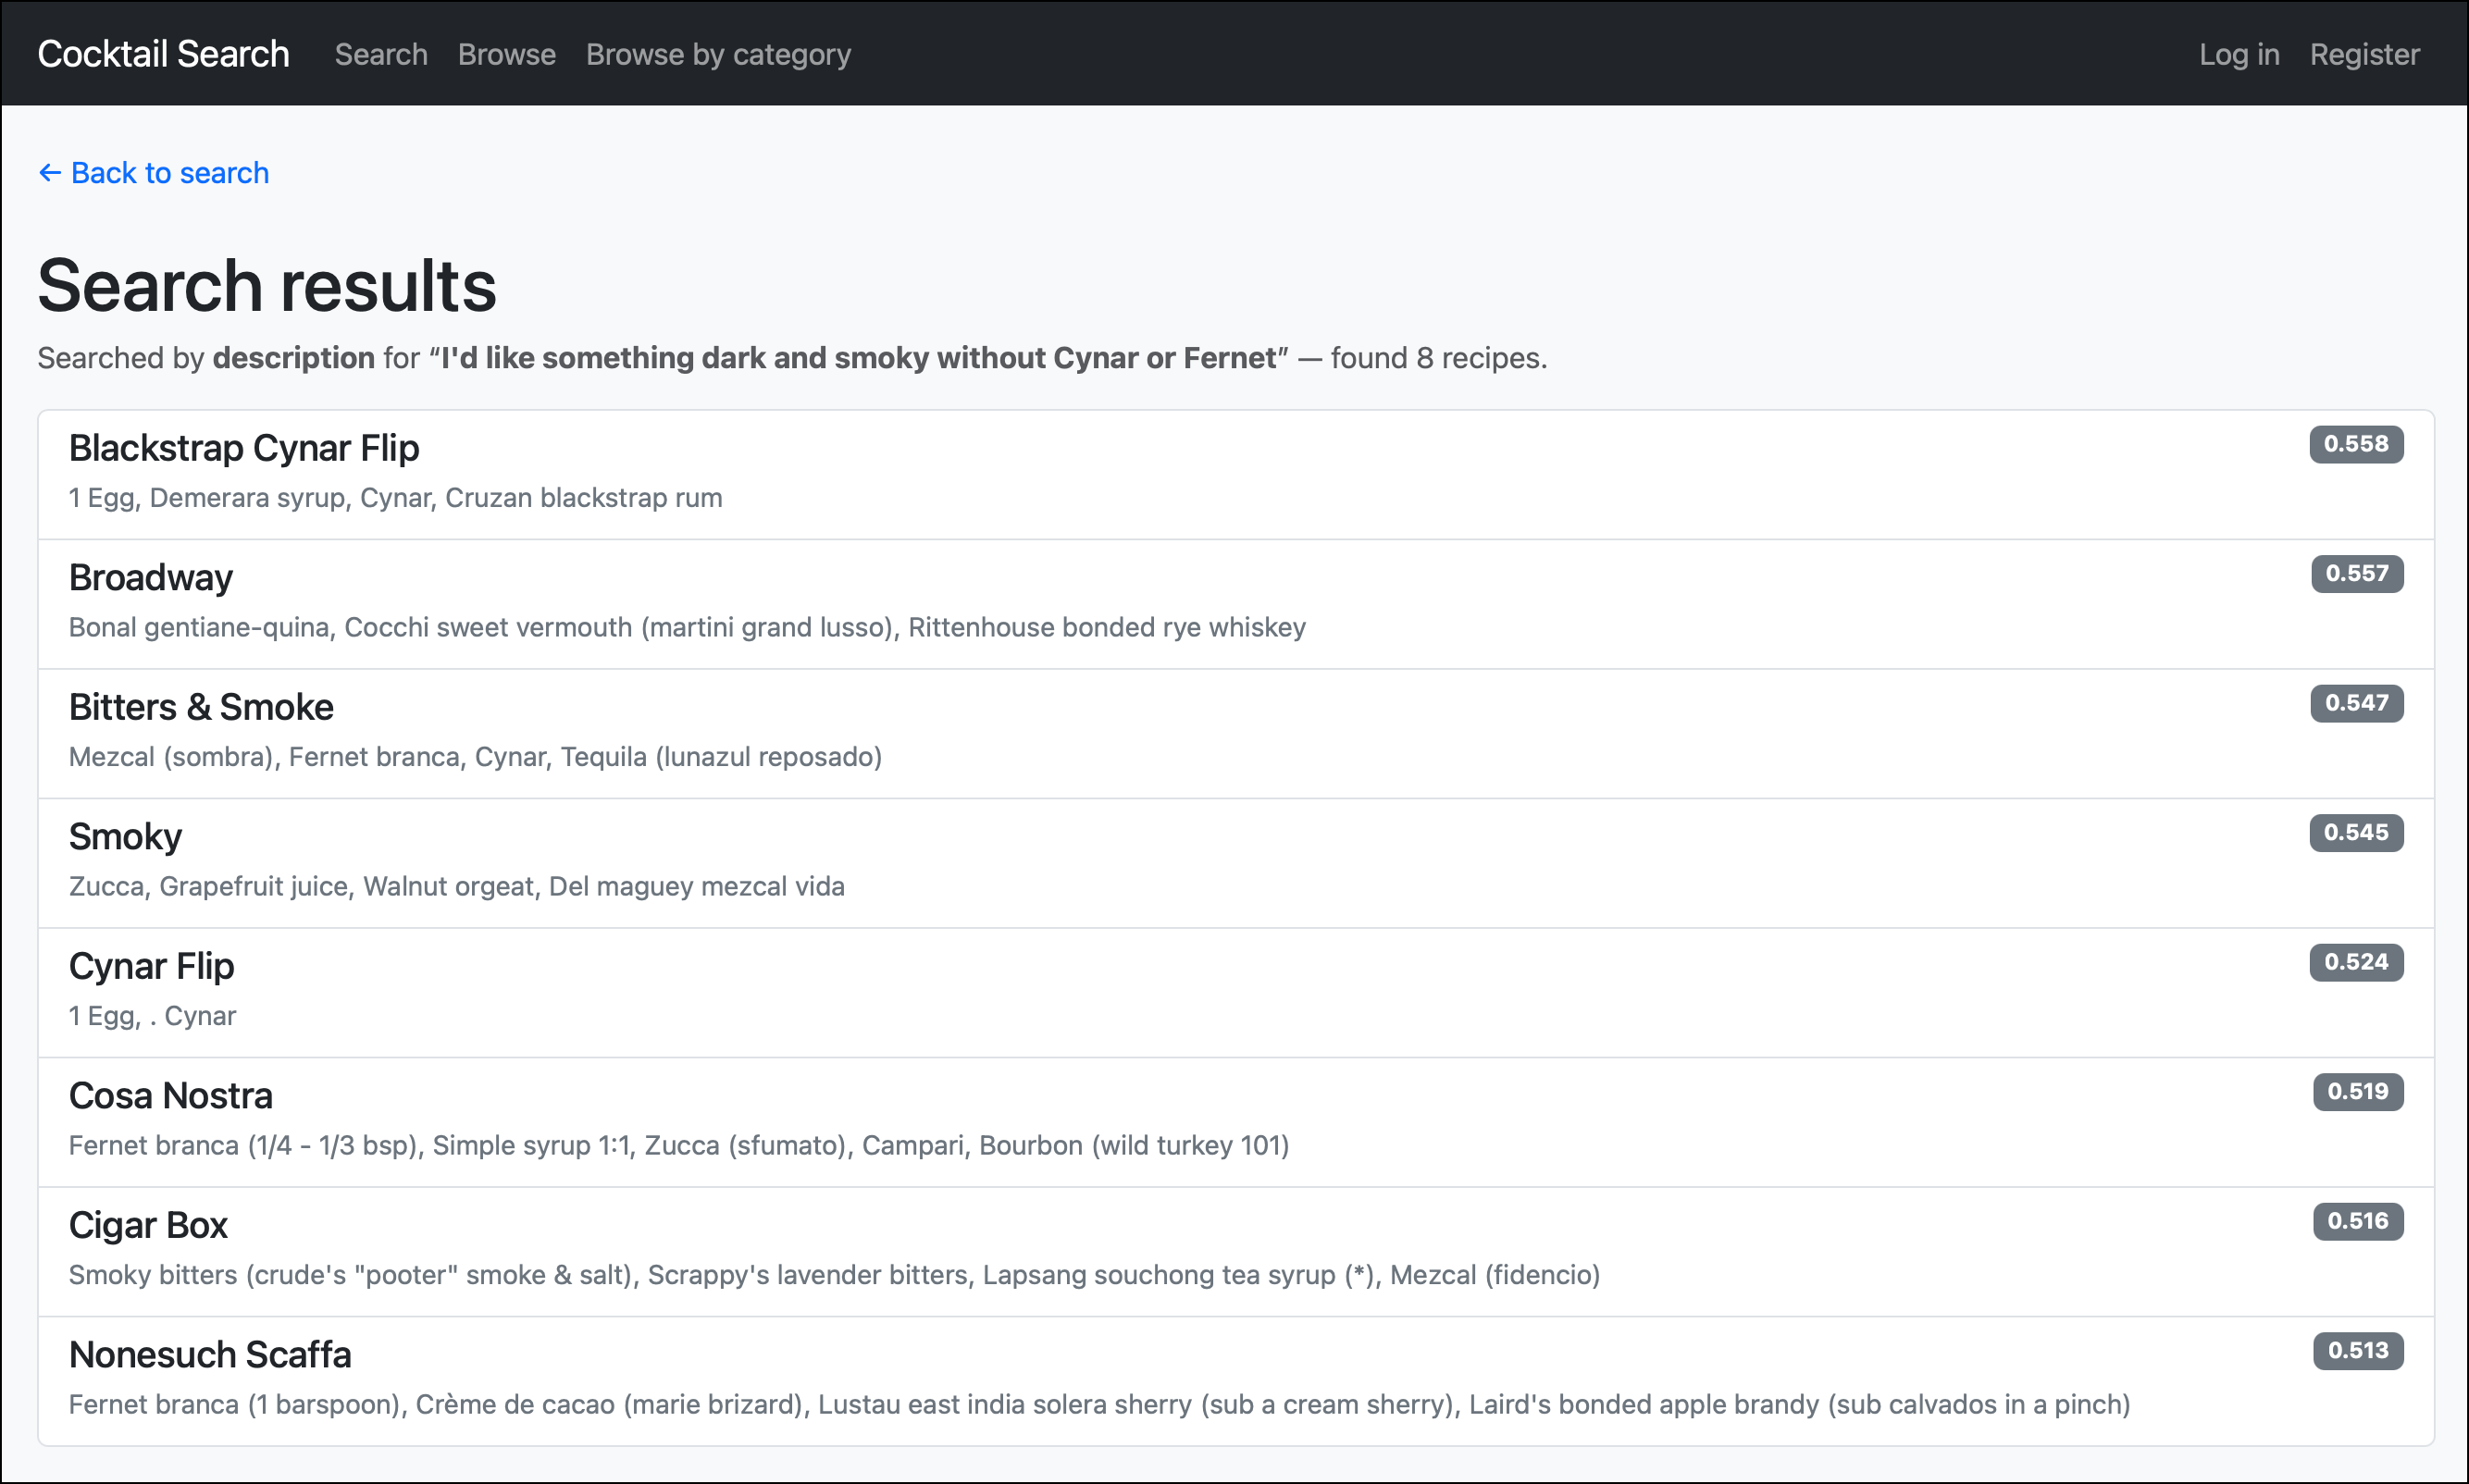Open the Nonesuch Scaffa recipe

point(210,1354)
